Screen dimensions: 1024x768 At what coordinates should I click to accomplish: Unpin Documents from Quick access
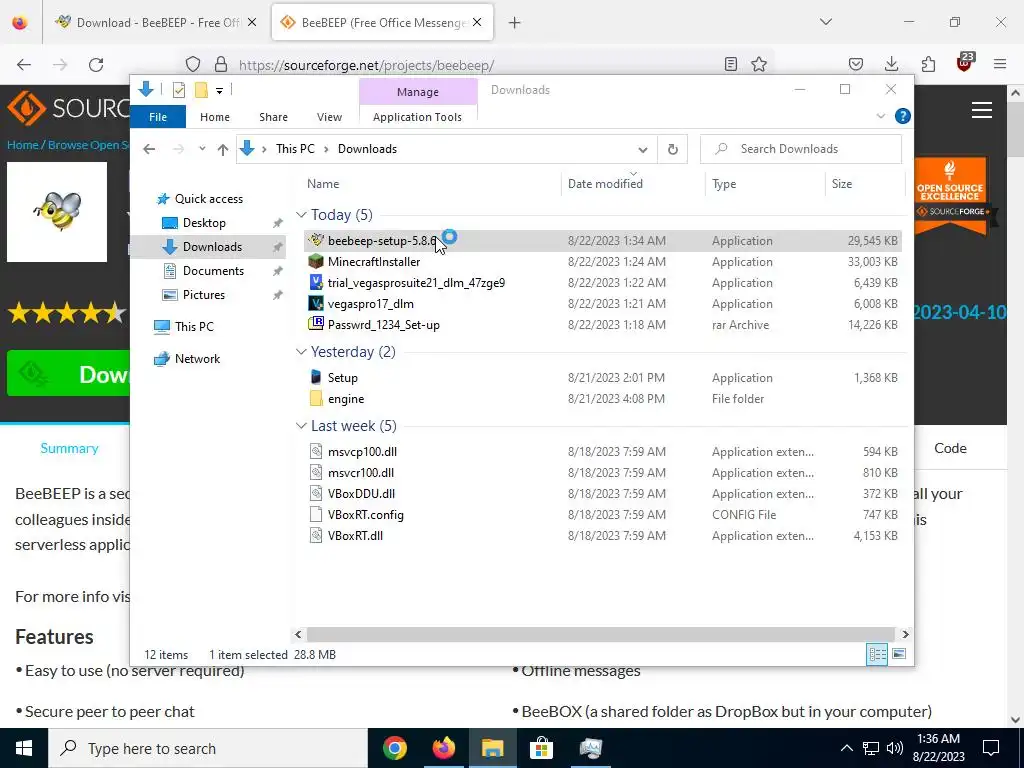click(x=278, y=271)
